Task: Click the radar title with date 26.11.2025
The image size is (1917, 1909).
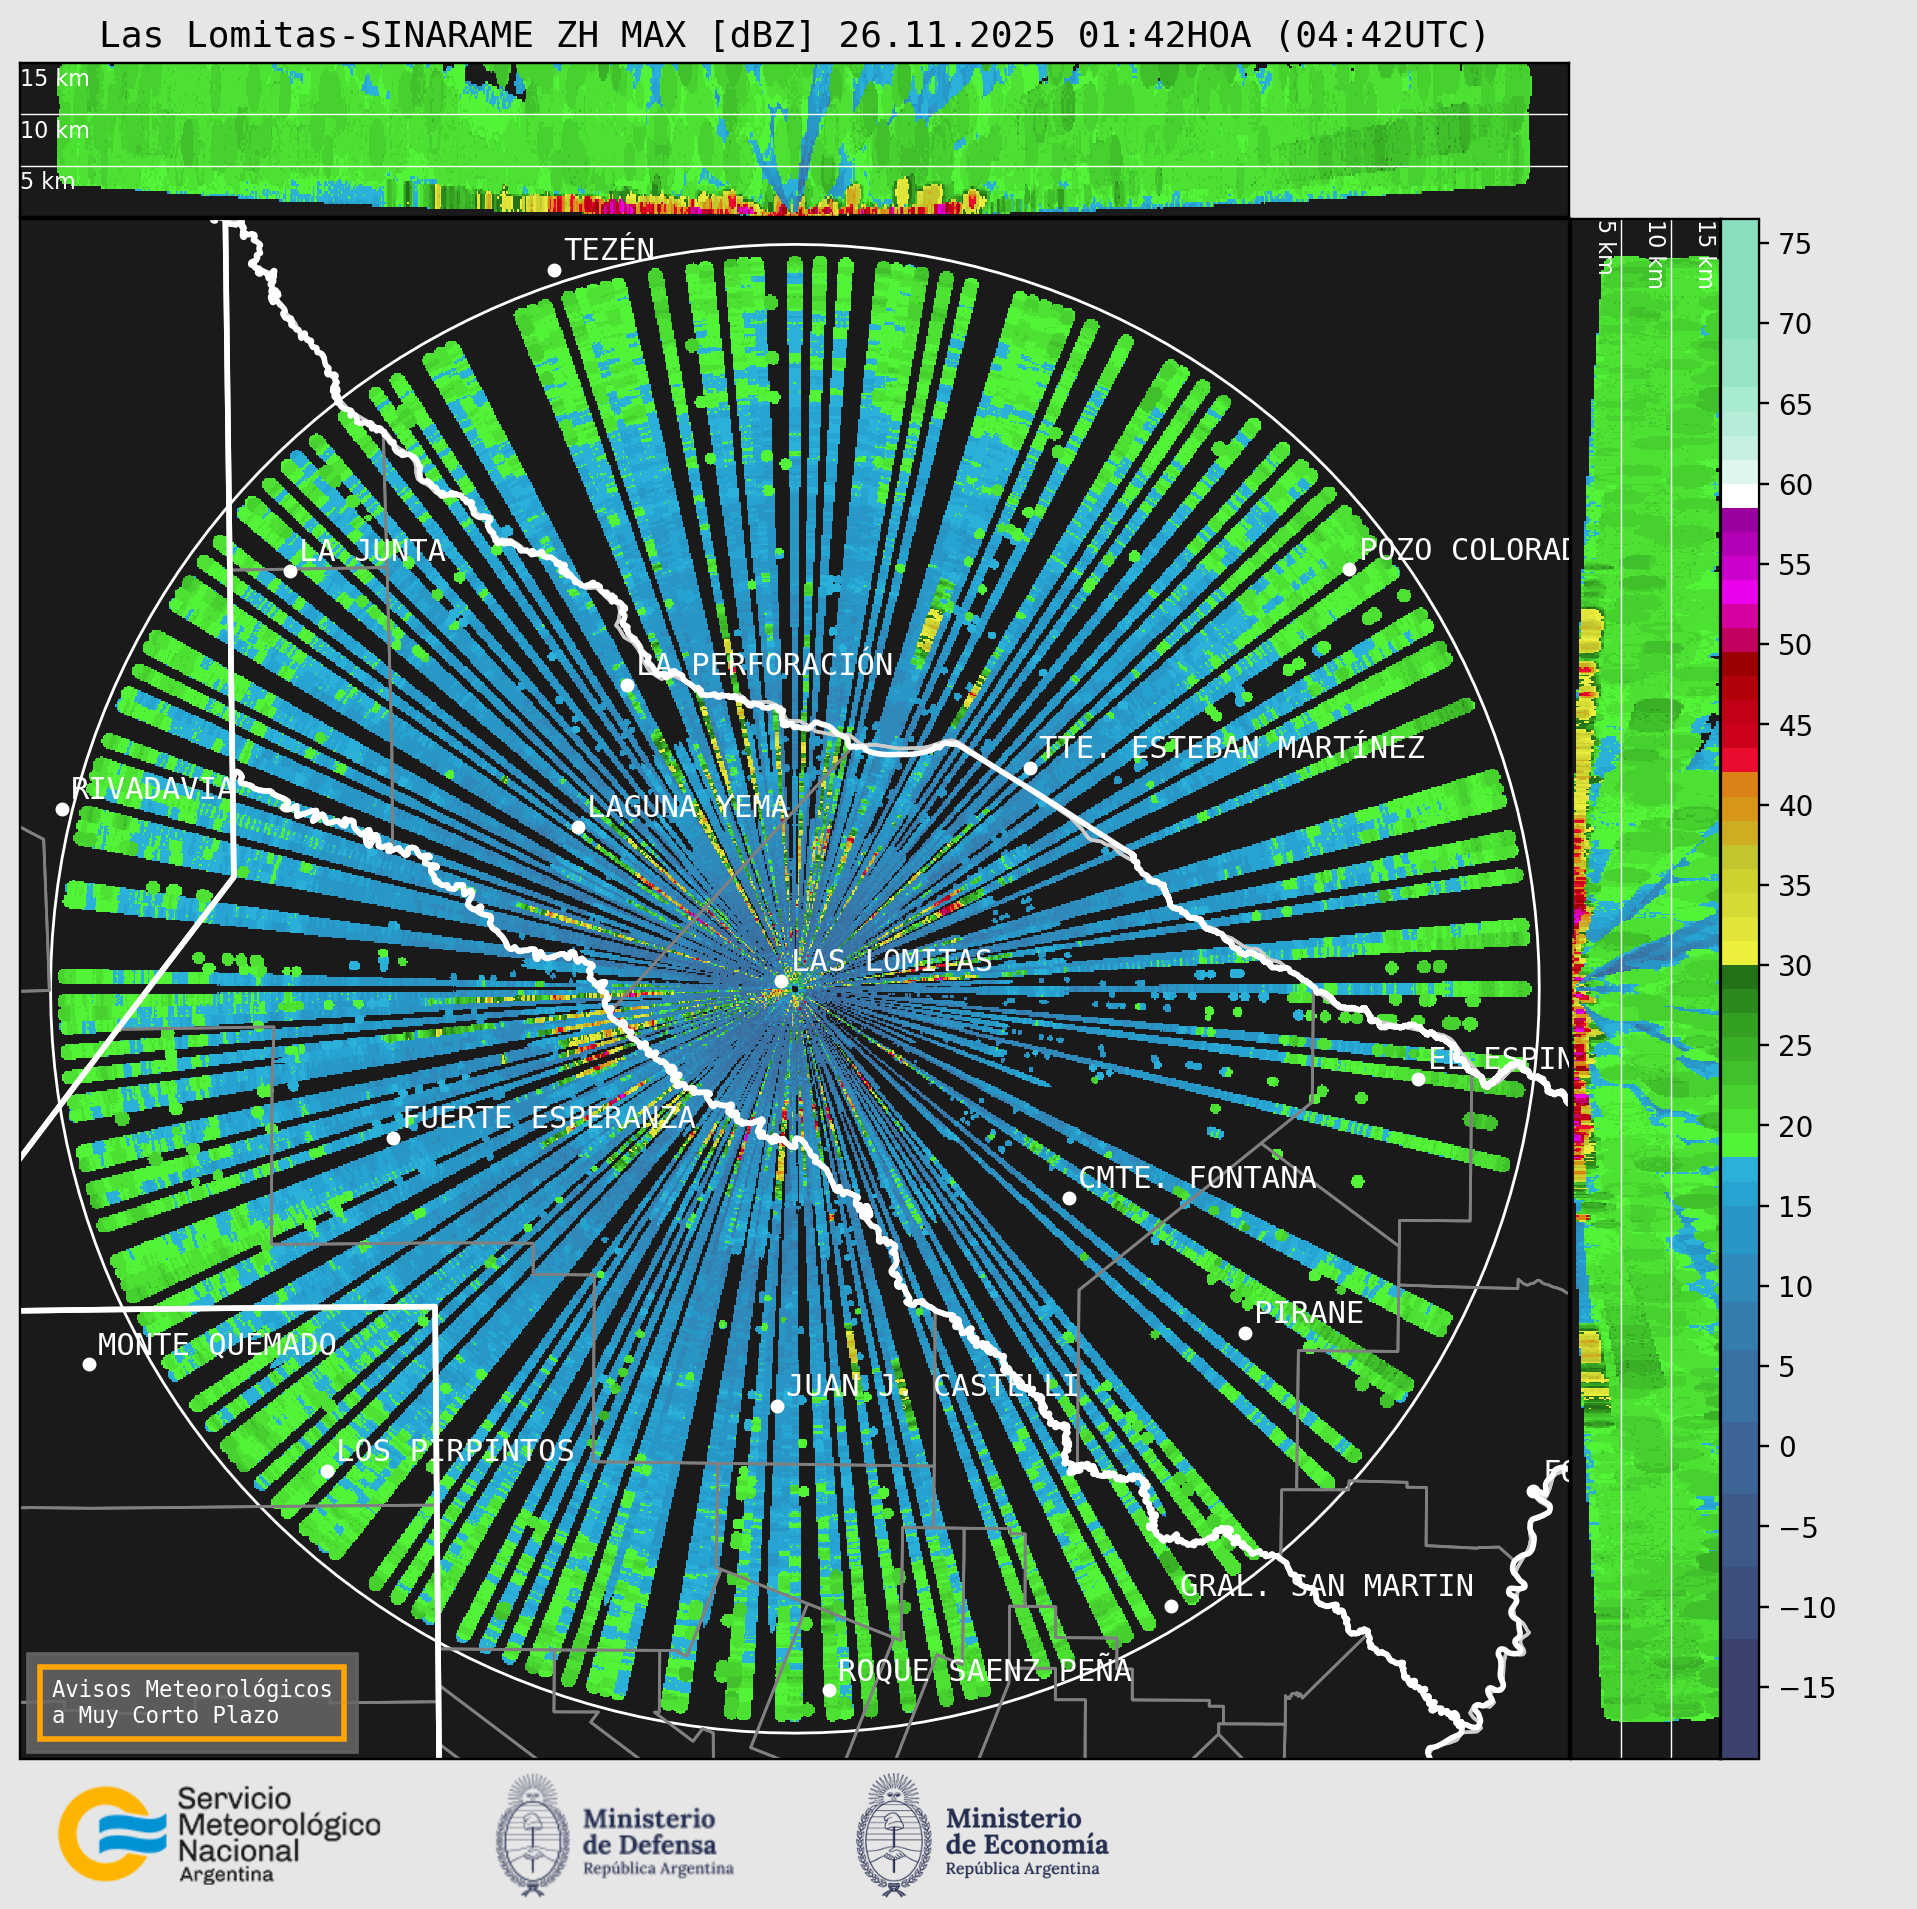Action: click(794, 36)
